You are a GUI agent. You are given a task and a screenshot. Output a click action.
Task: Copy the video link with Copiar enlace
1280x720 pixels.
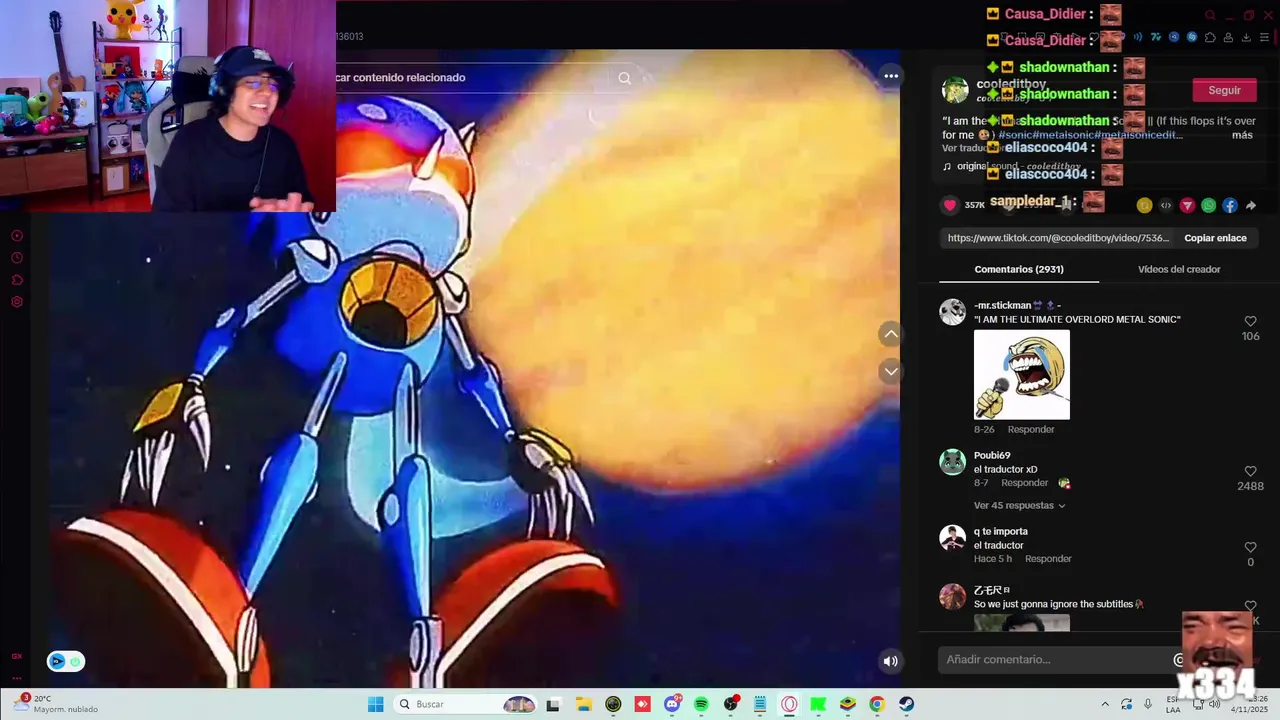(x=1215, y=238)
